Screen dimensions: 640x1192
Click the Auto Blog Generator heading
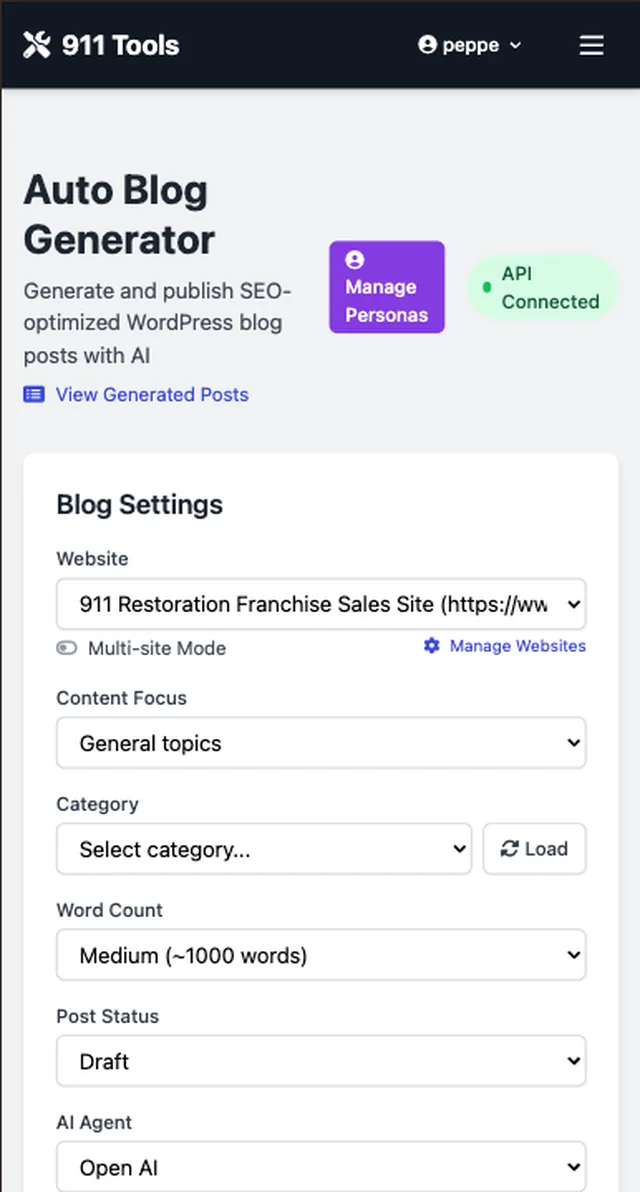coord(119,215)
